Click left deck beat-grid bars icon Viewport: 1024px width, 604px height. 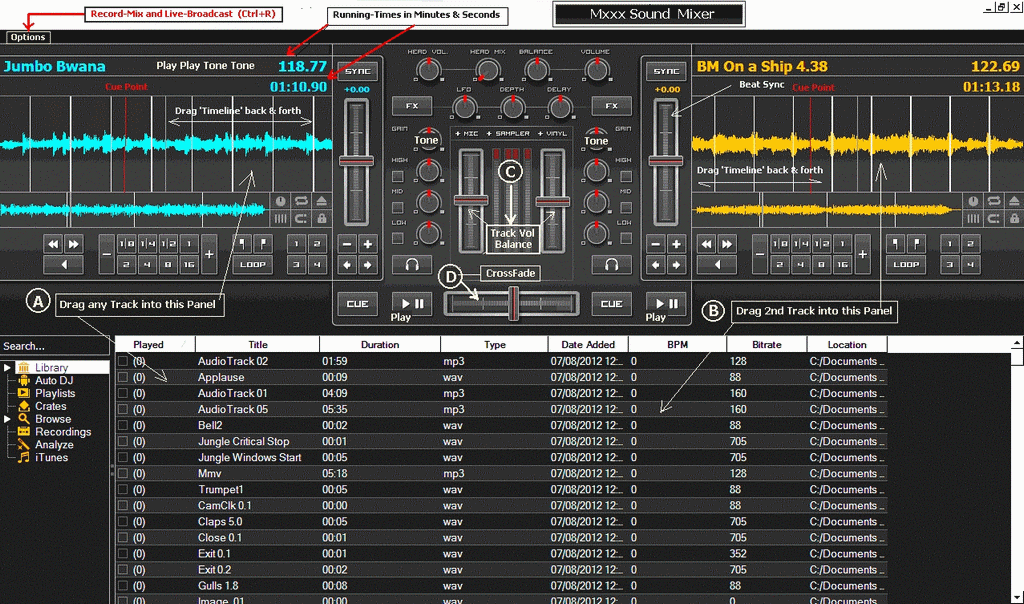tap(280, 219)
